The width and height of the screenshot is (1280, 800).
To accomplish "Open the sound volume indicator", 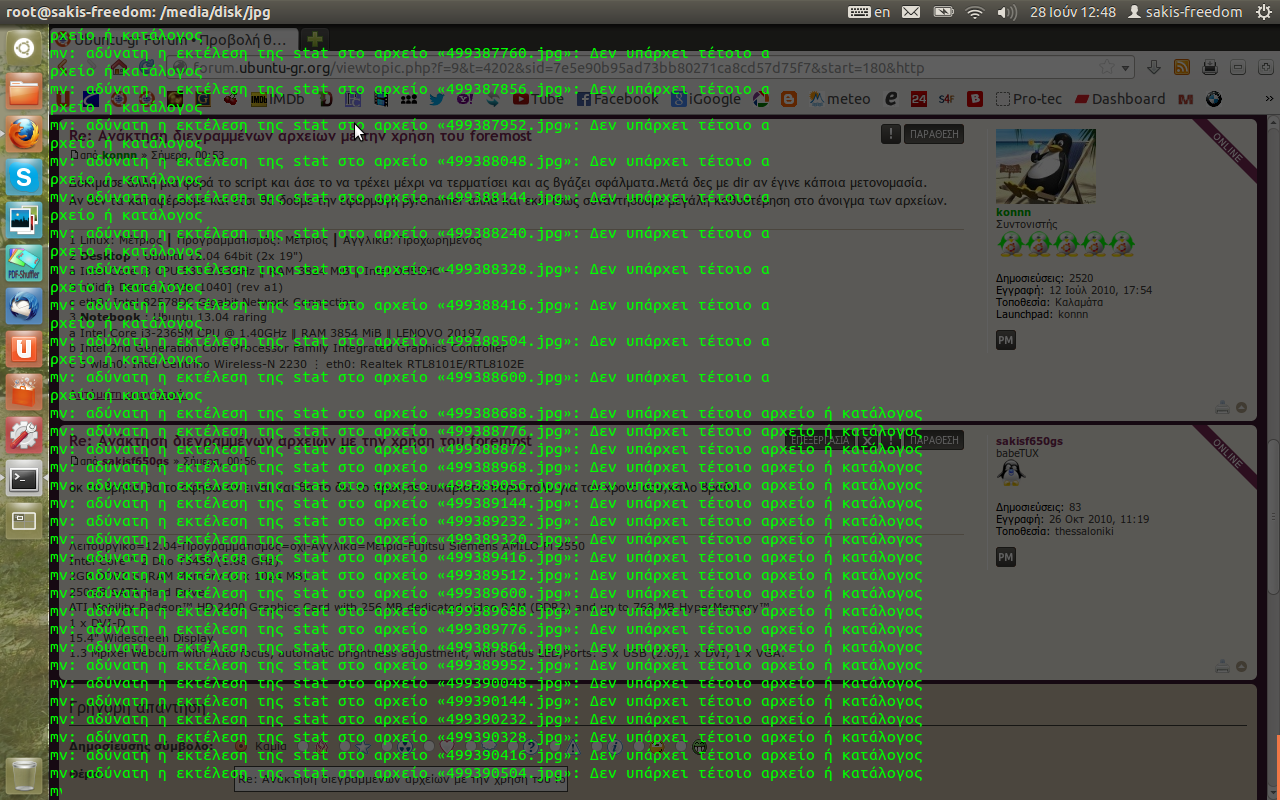I will click(x=1007, y=12).
